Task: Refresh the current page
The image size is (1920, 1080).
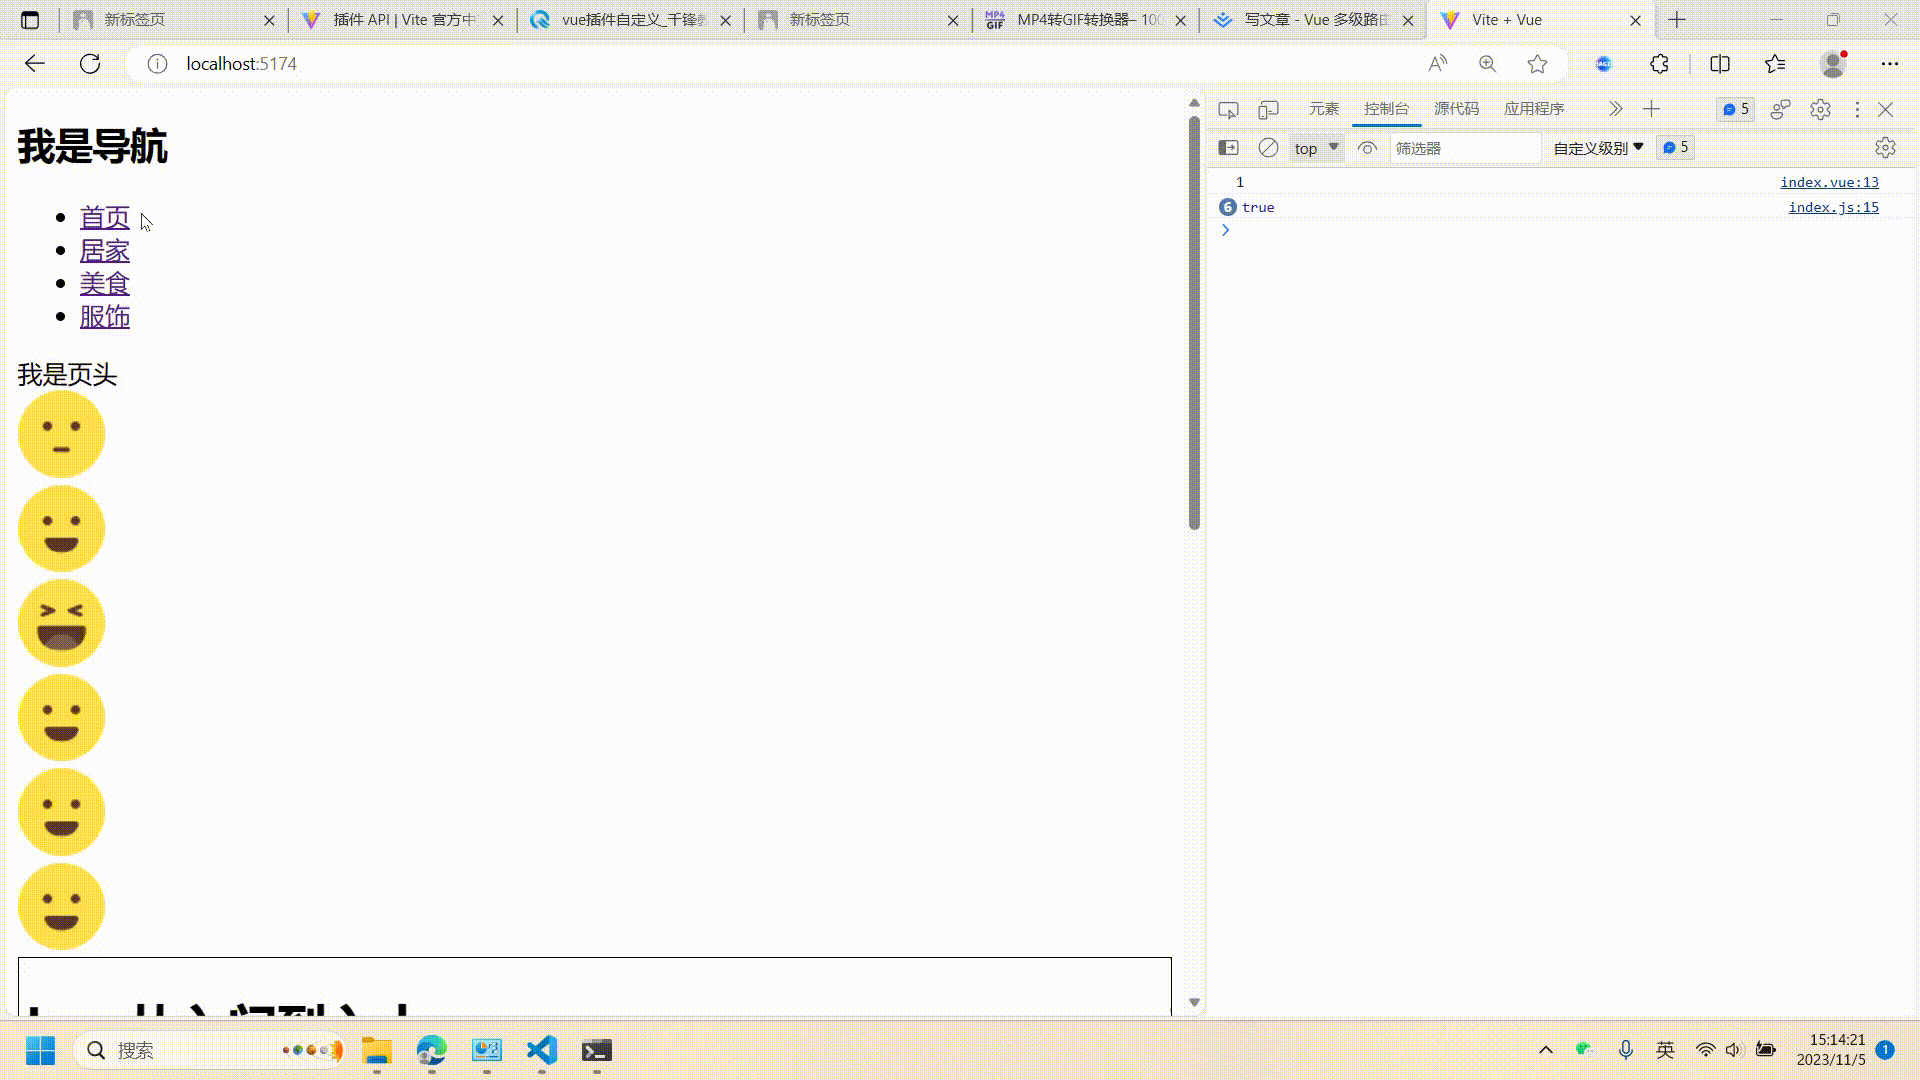Action: 90,63
